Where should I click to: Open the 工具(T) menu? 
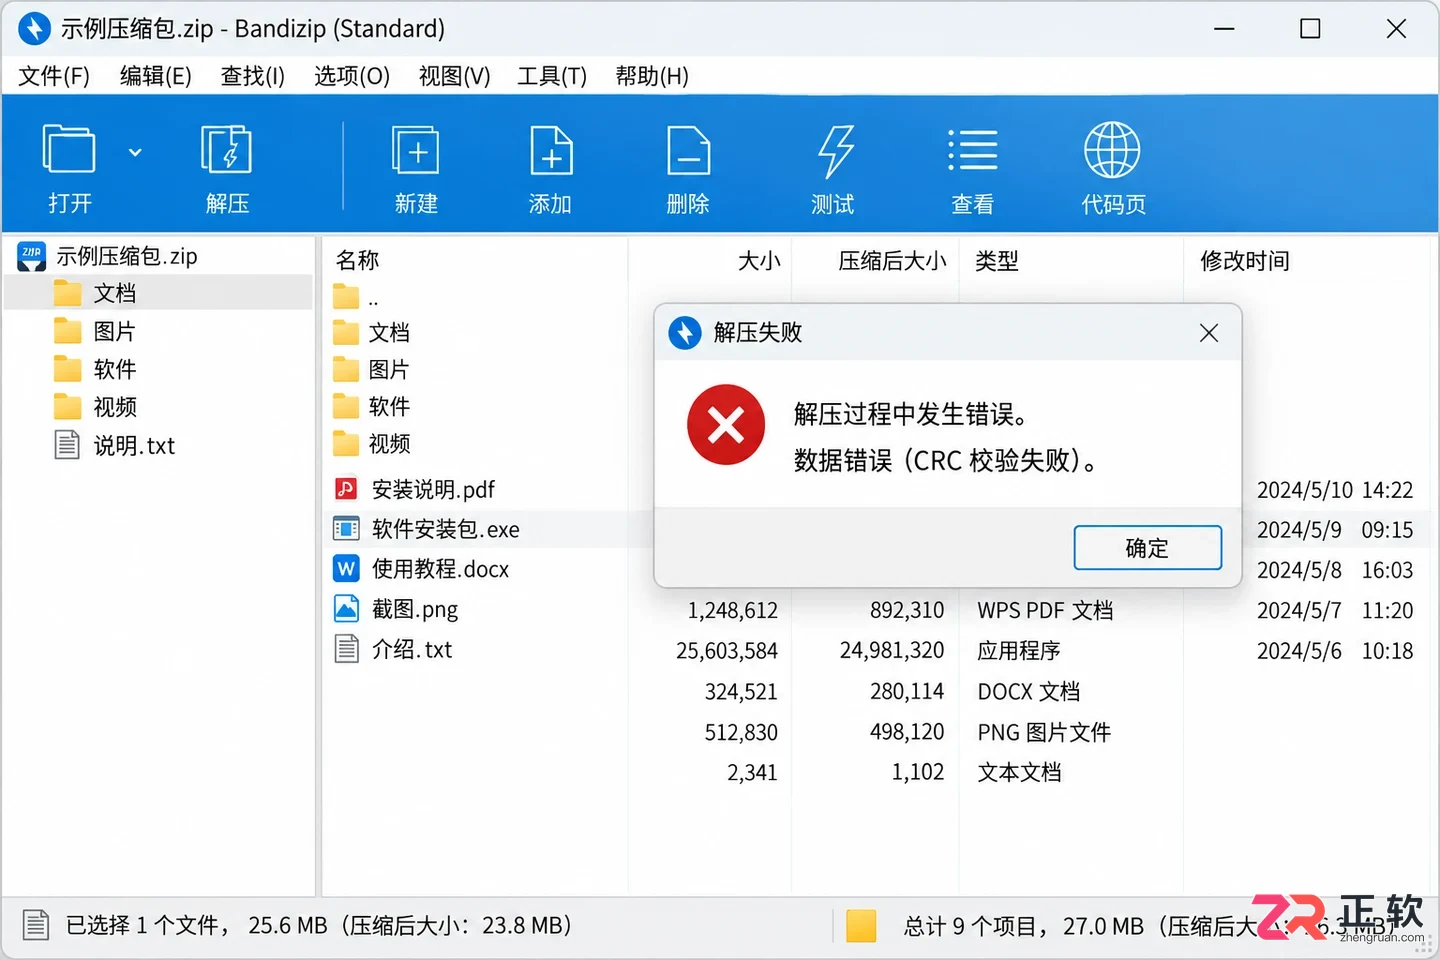click(x=552, y=76)
